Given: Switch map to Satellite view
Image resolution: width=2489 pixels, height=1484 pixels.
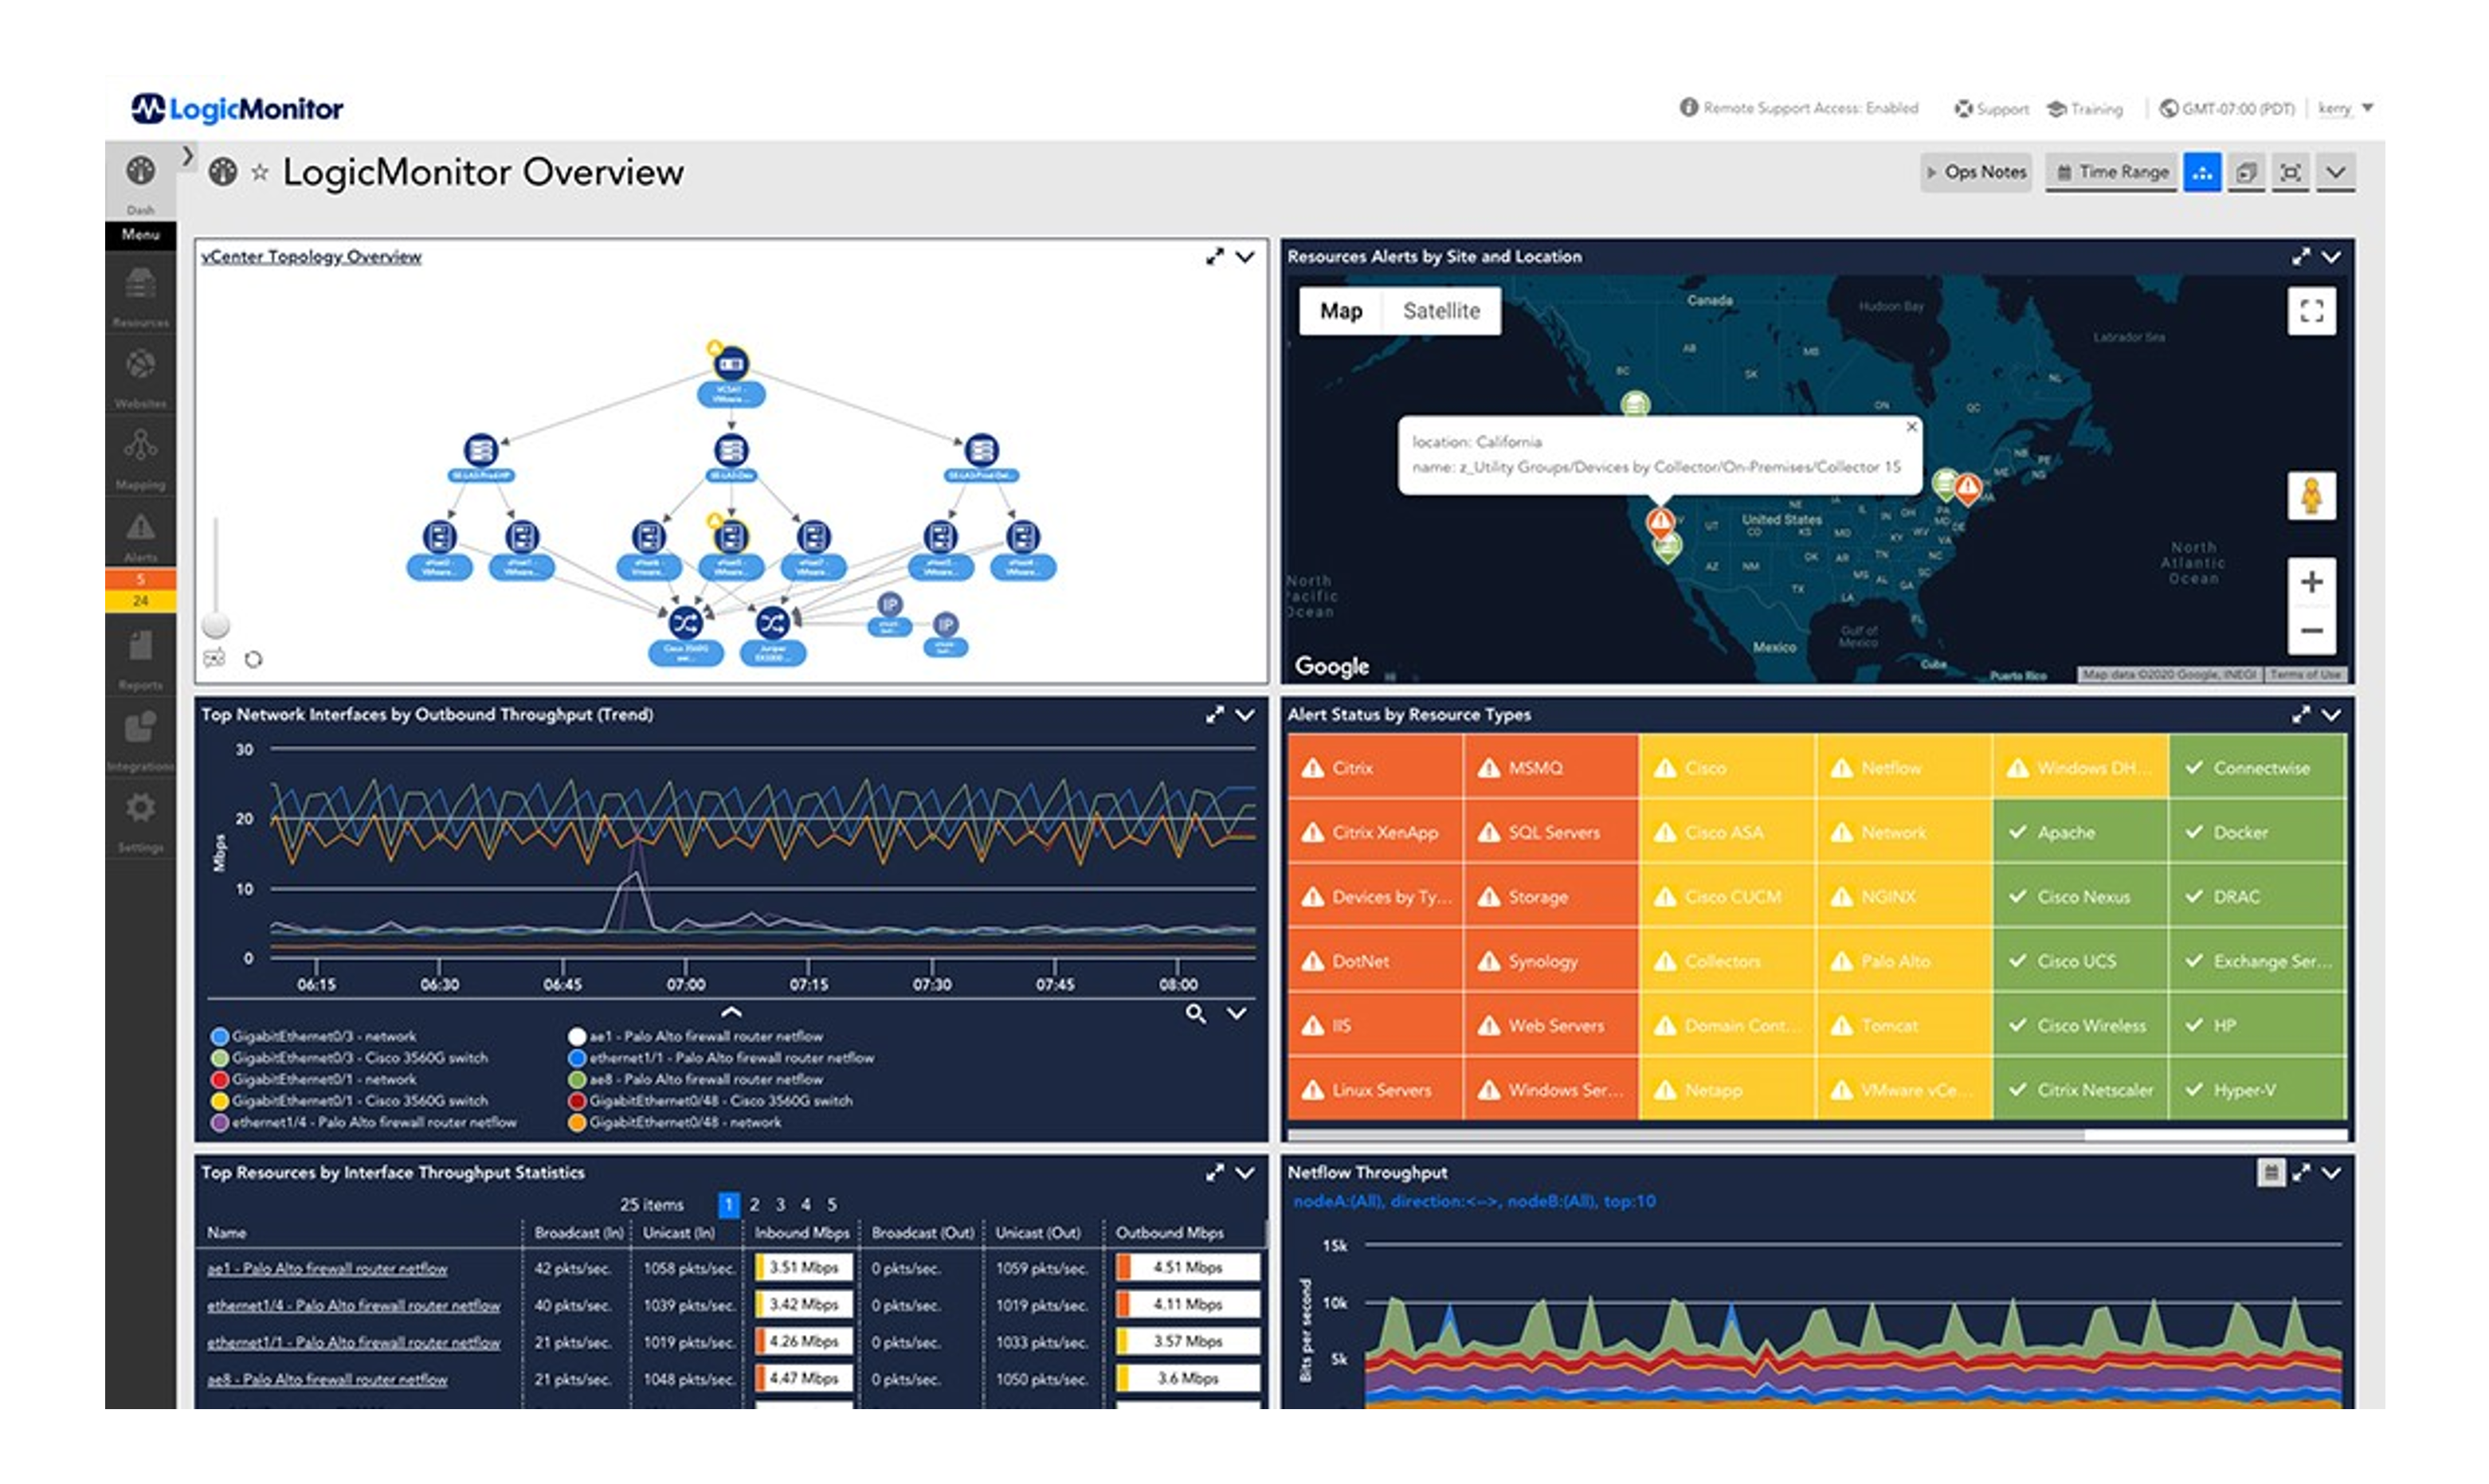Looking at the screenshot, I should pos(1441,311).
